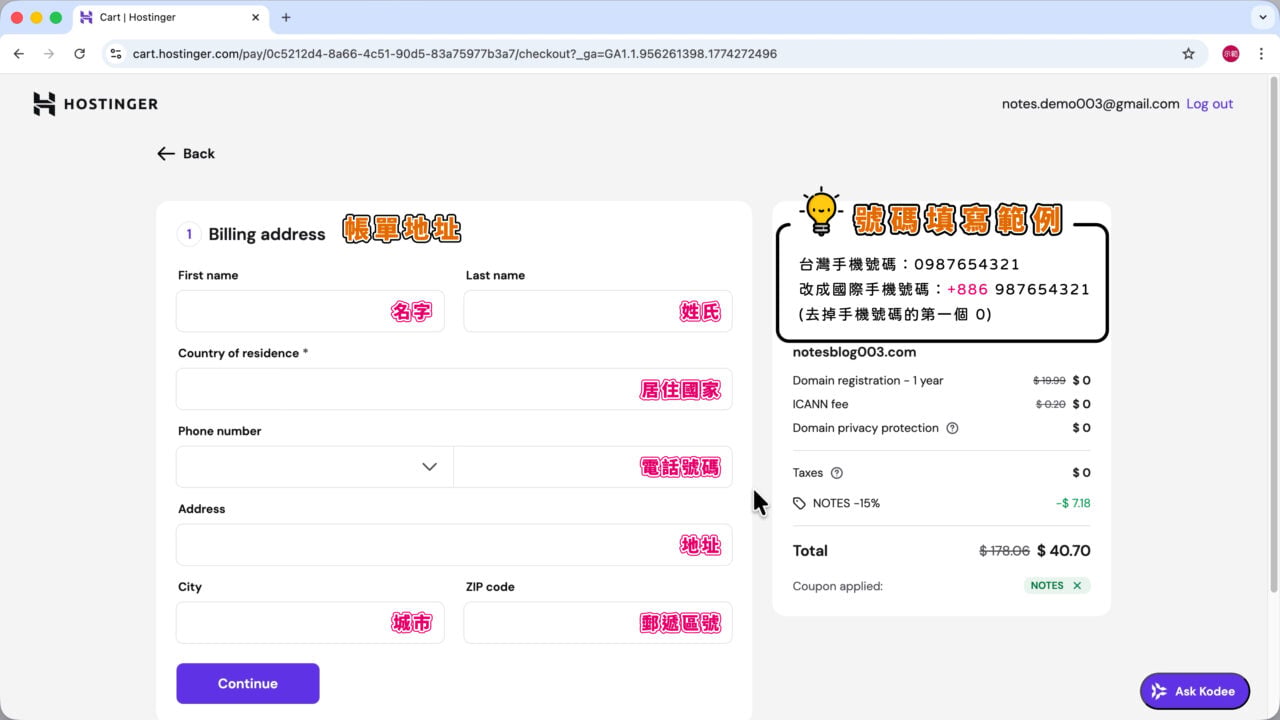Open Ask Kodee chat assistant

click(x=1194, y=691)
